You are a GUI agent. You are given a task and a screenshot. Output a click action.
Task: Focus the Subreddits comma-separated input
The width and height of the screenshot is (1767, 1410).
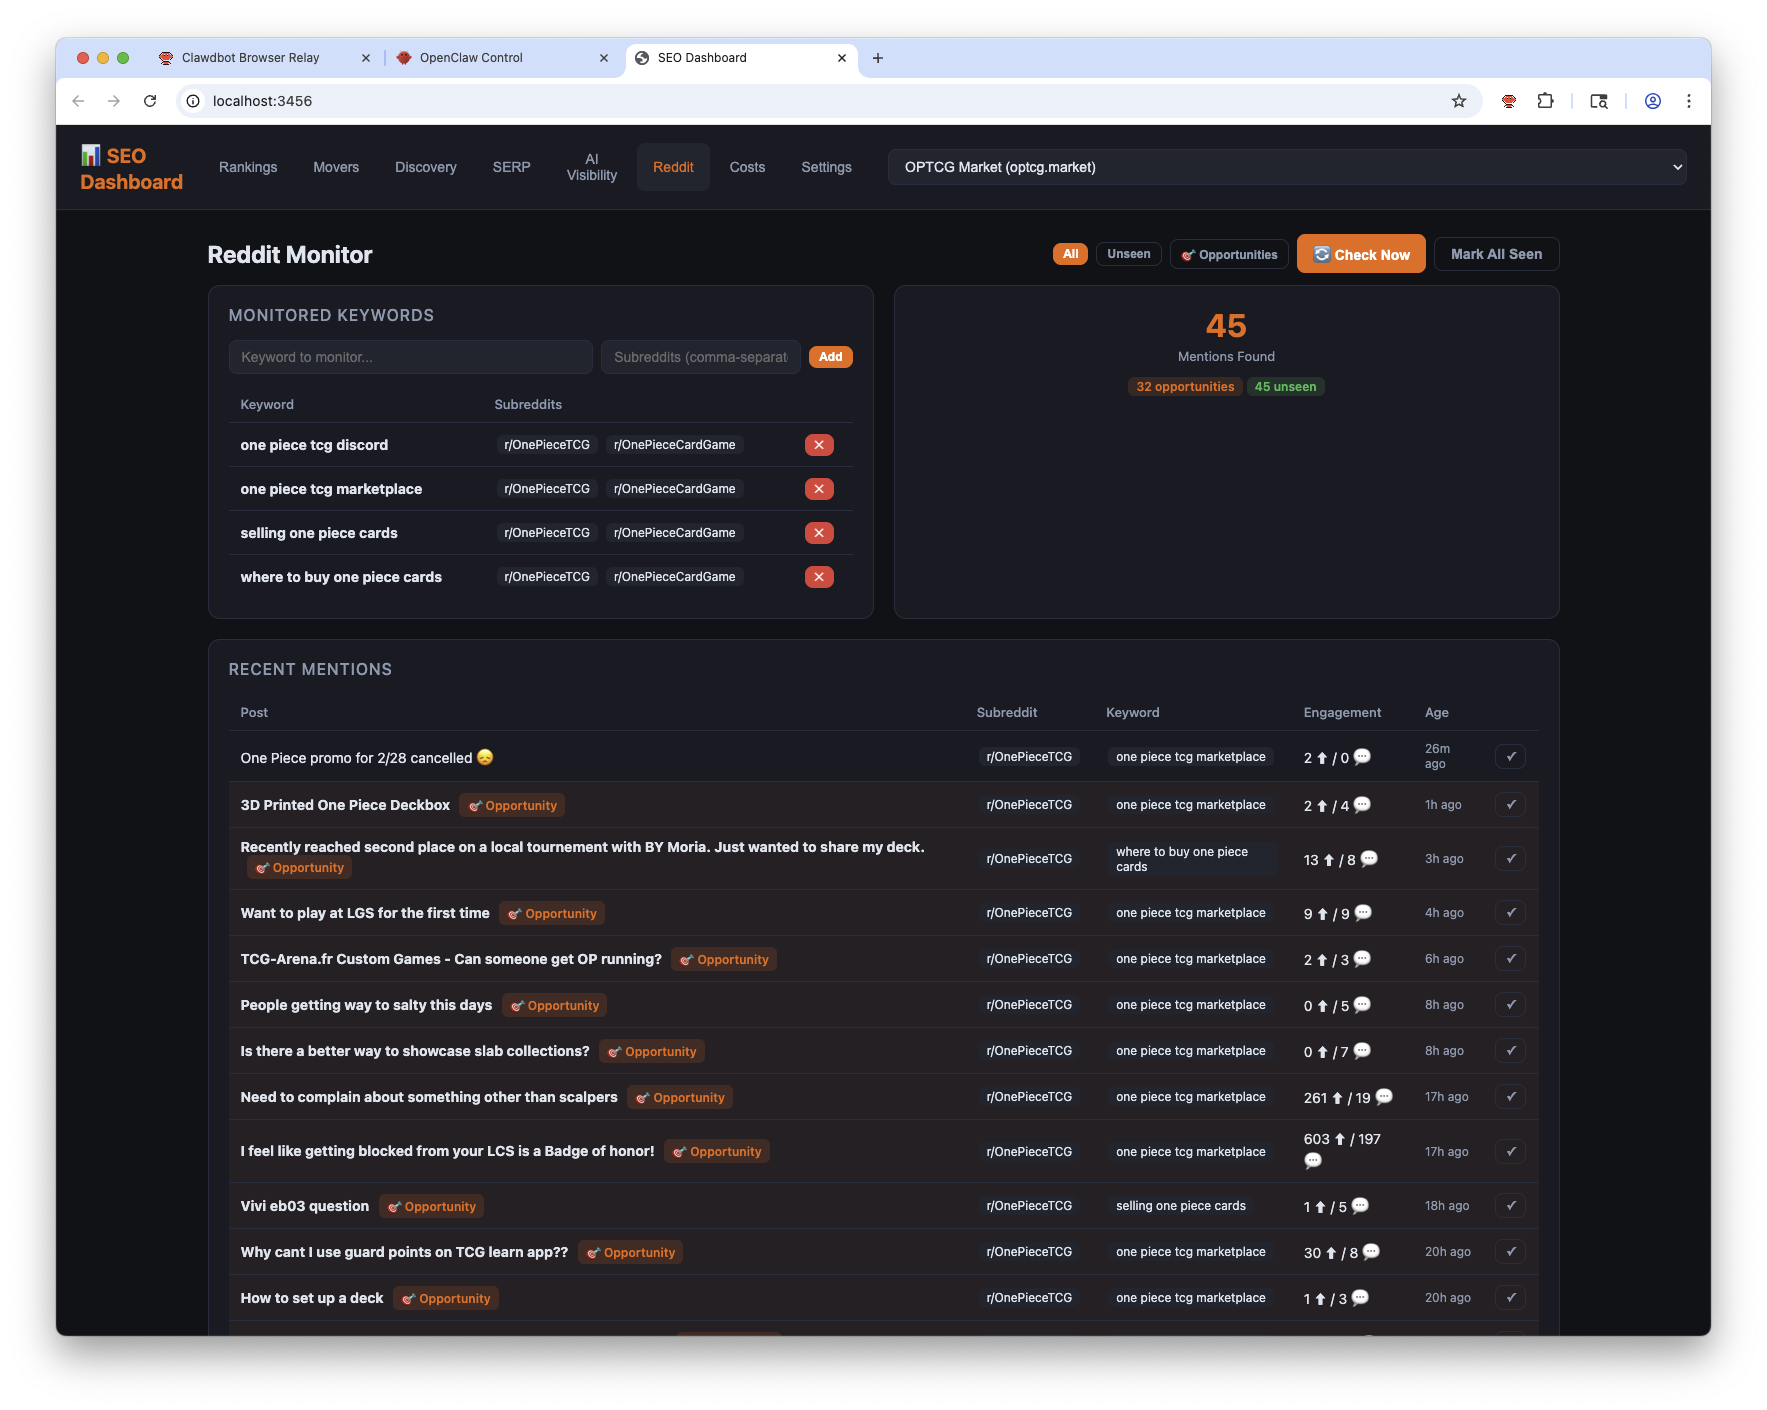(x=701, y=357)
